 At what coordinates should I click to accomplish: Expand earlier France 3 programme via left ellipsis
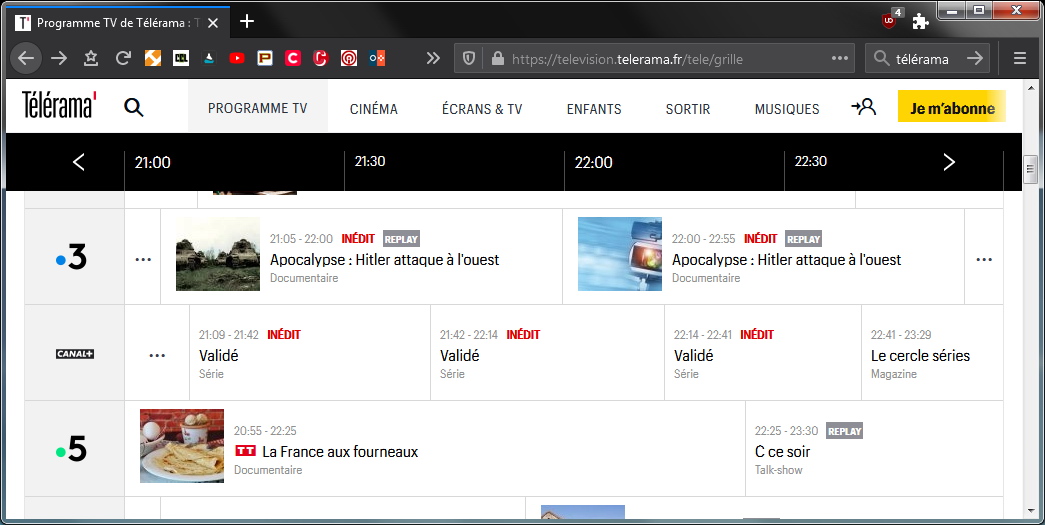pos(143,259)
